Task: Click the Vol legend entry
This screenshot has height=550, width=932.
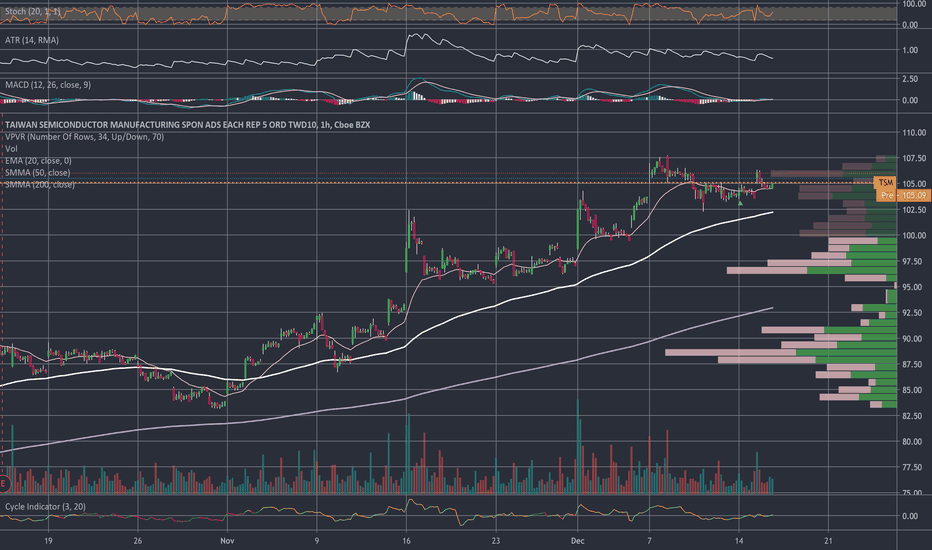Action: [x=11, y=149]
